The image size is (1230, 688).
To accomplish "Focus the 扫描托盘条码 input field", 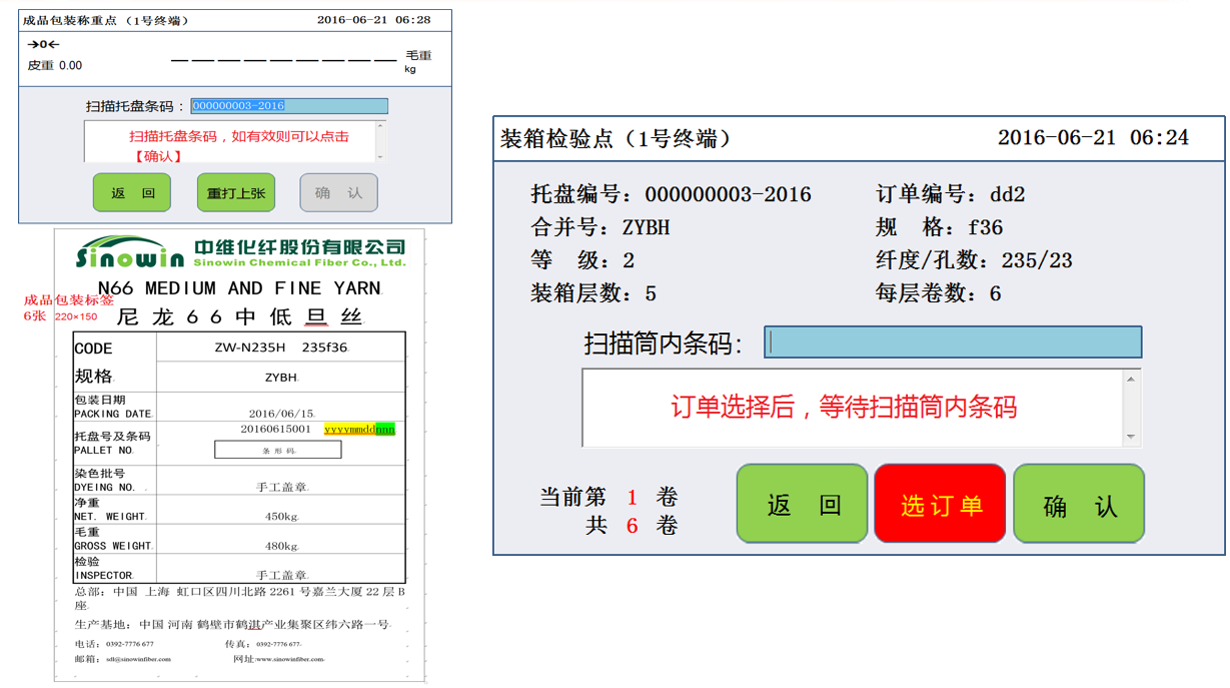I will point(289,106).
